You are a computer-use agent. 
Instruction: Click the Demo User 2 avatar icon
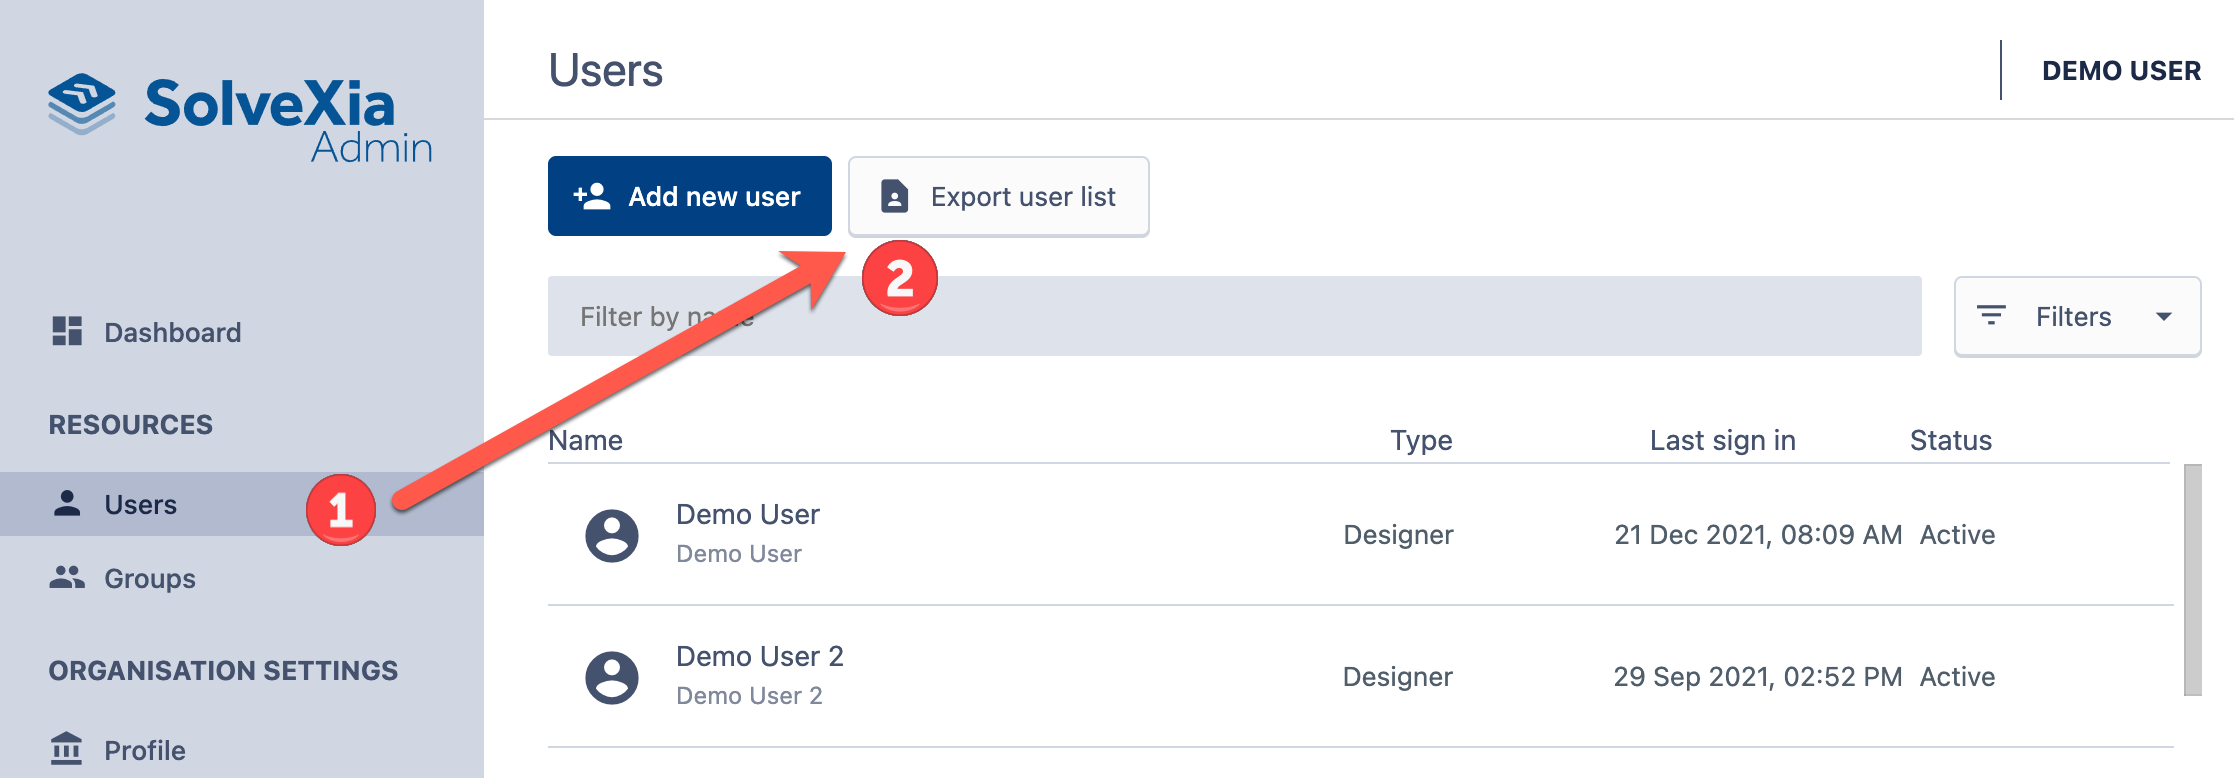611,677
